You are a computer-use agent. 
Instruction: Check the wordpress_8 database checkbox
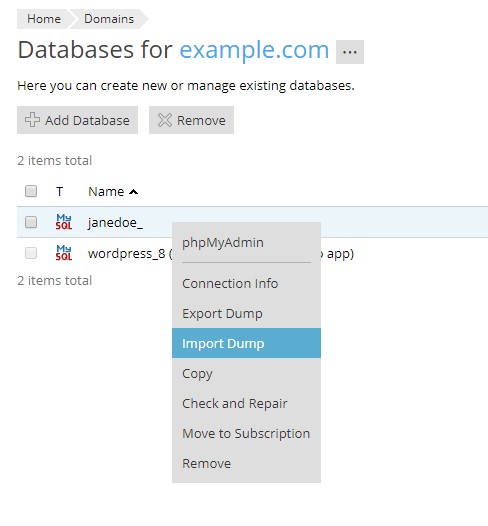[x=31, y=253]
